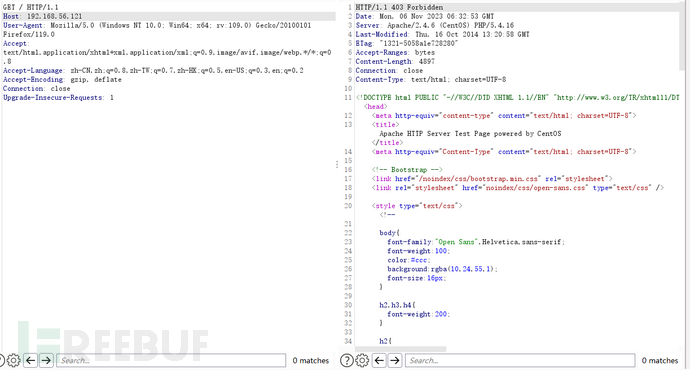Go to next match in request pane
This screenshot has height=370, width=690.
46,360
